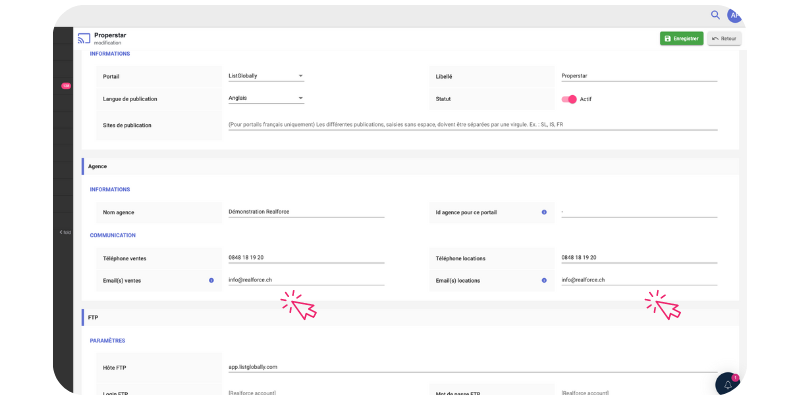This screenshot has width=800, height=400.
Task: Open the Portail ListGlobally dropdown
Action: (x=266, y=76)
